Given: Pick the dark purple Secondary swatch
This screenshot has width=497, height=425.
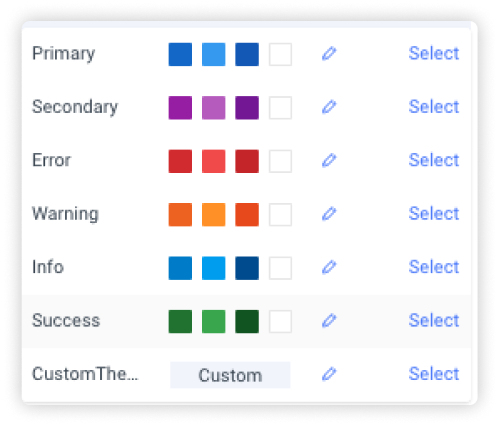Looking at the screenshot, I should point(247,108).
